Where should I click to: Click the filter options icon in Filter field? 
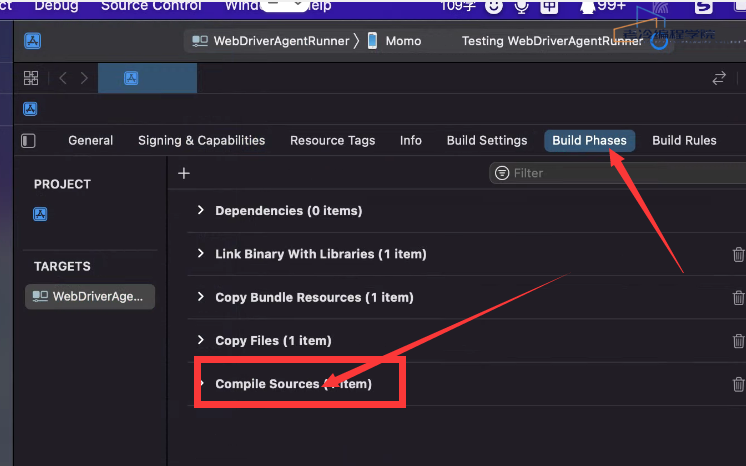[501, 173]
